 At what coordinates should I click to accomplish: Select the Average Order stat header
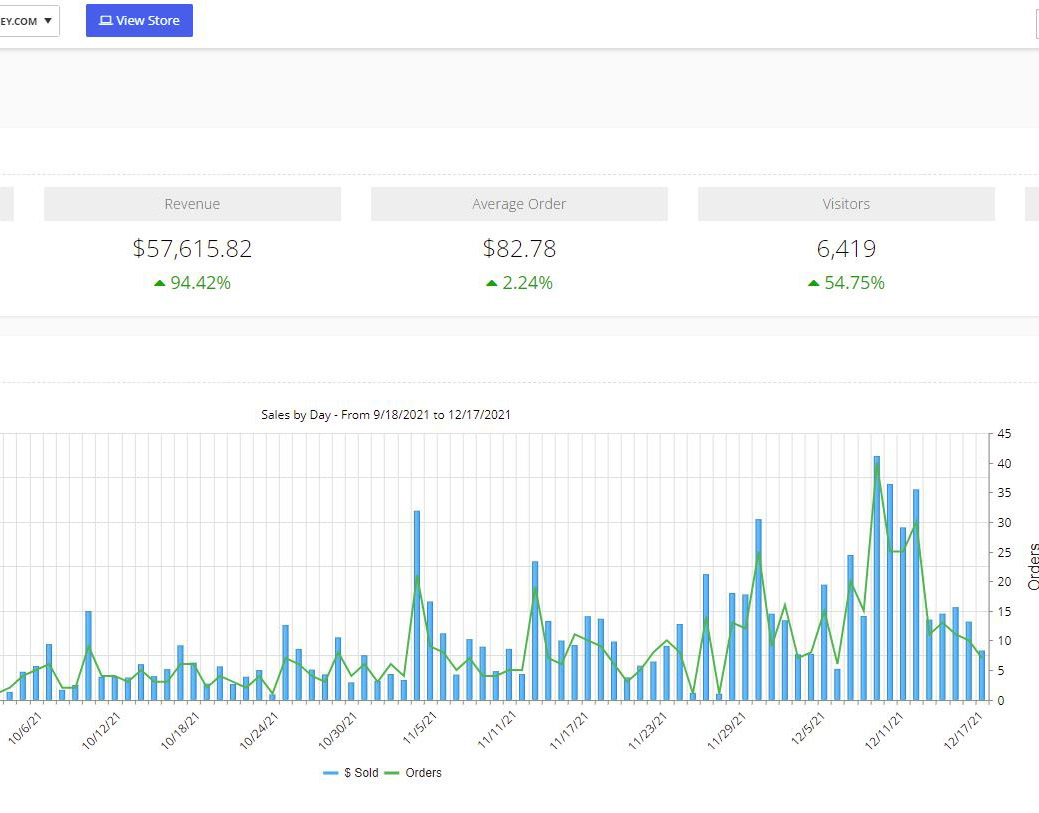click(x=519, y=204)
